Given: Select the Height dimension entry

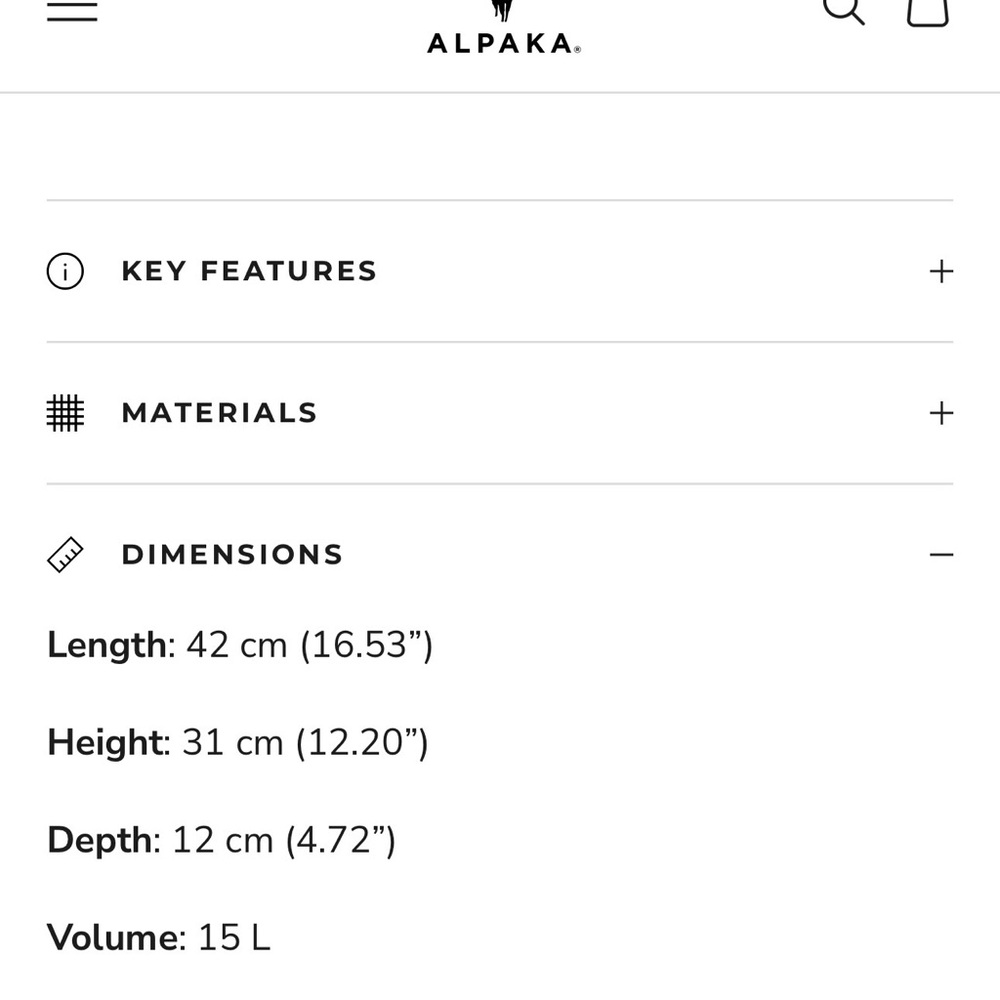Looking at the screenshot, I should tap(237, 742).
